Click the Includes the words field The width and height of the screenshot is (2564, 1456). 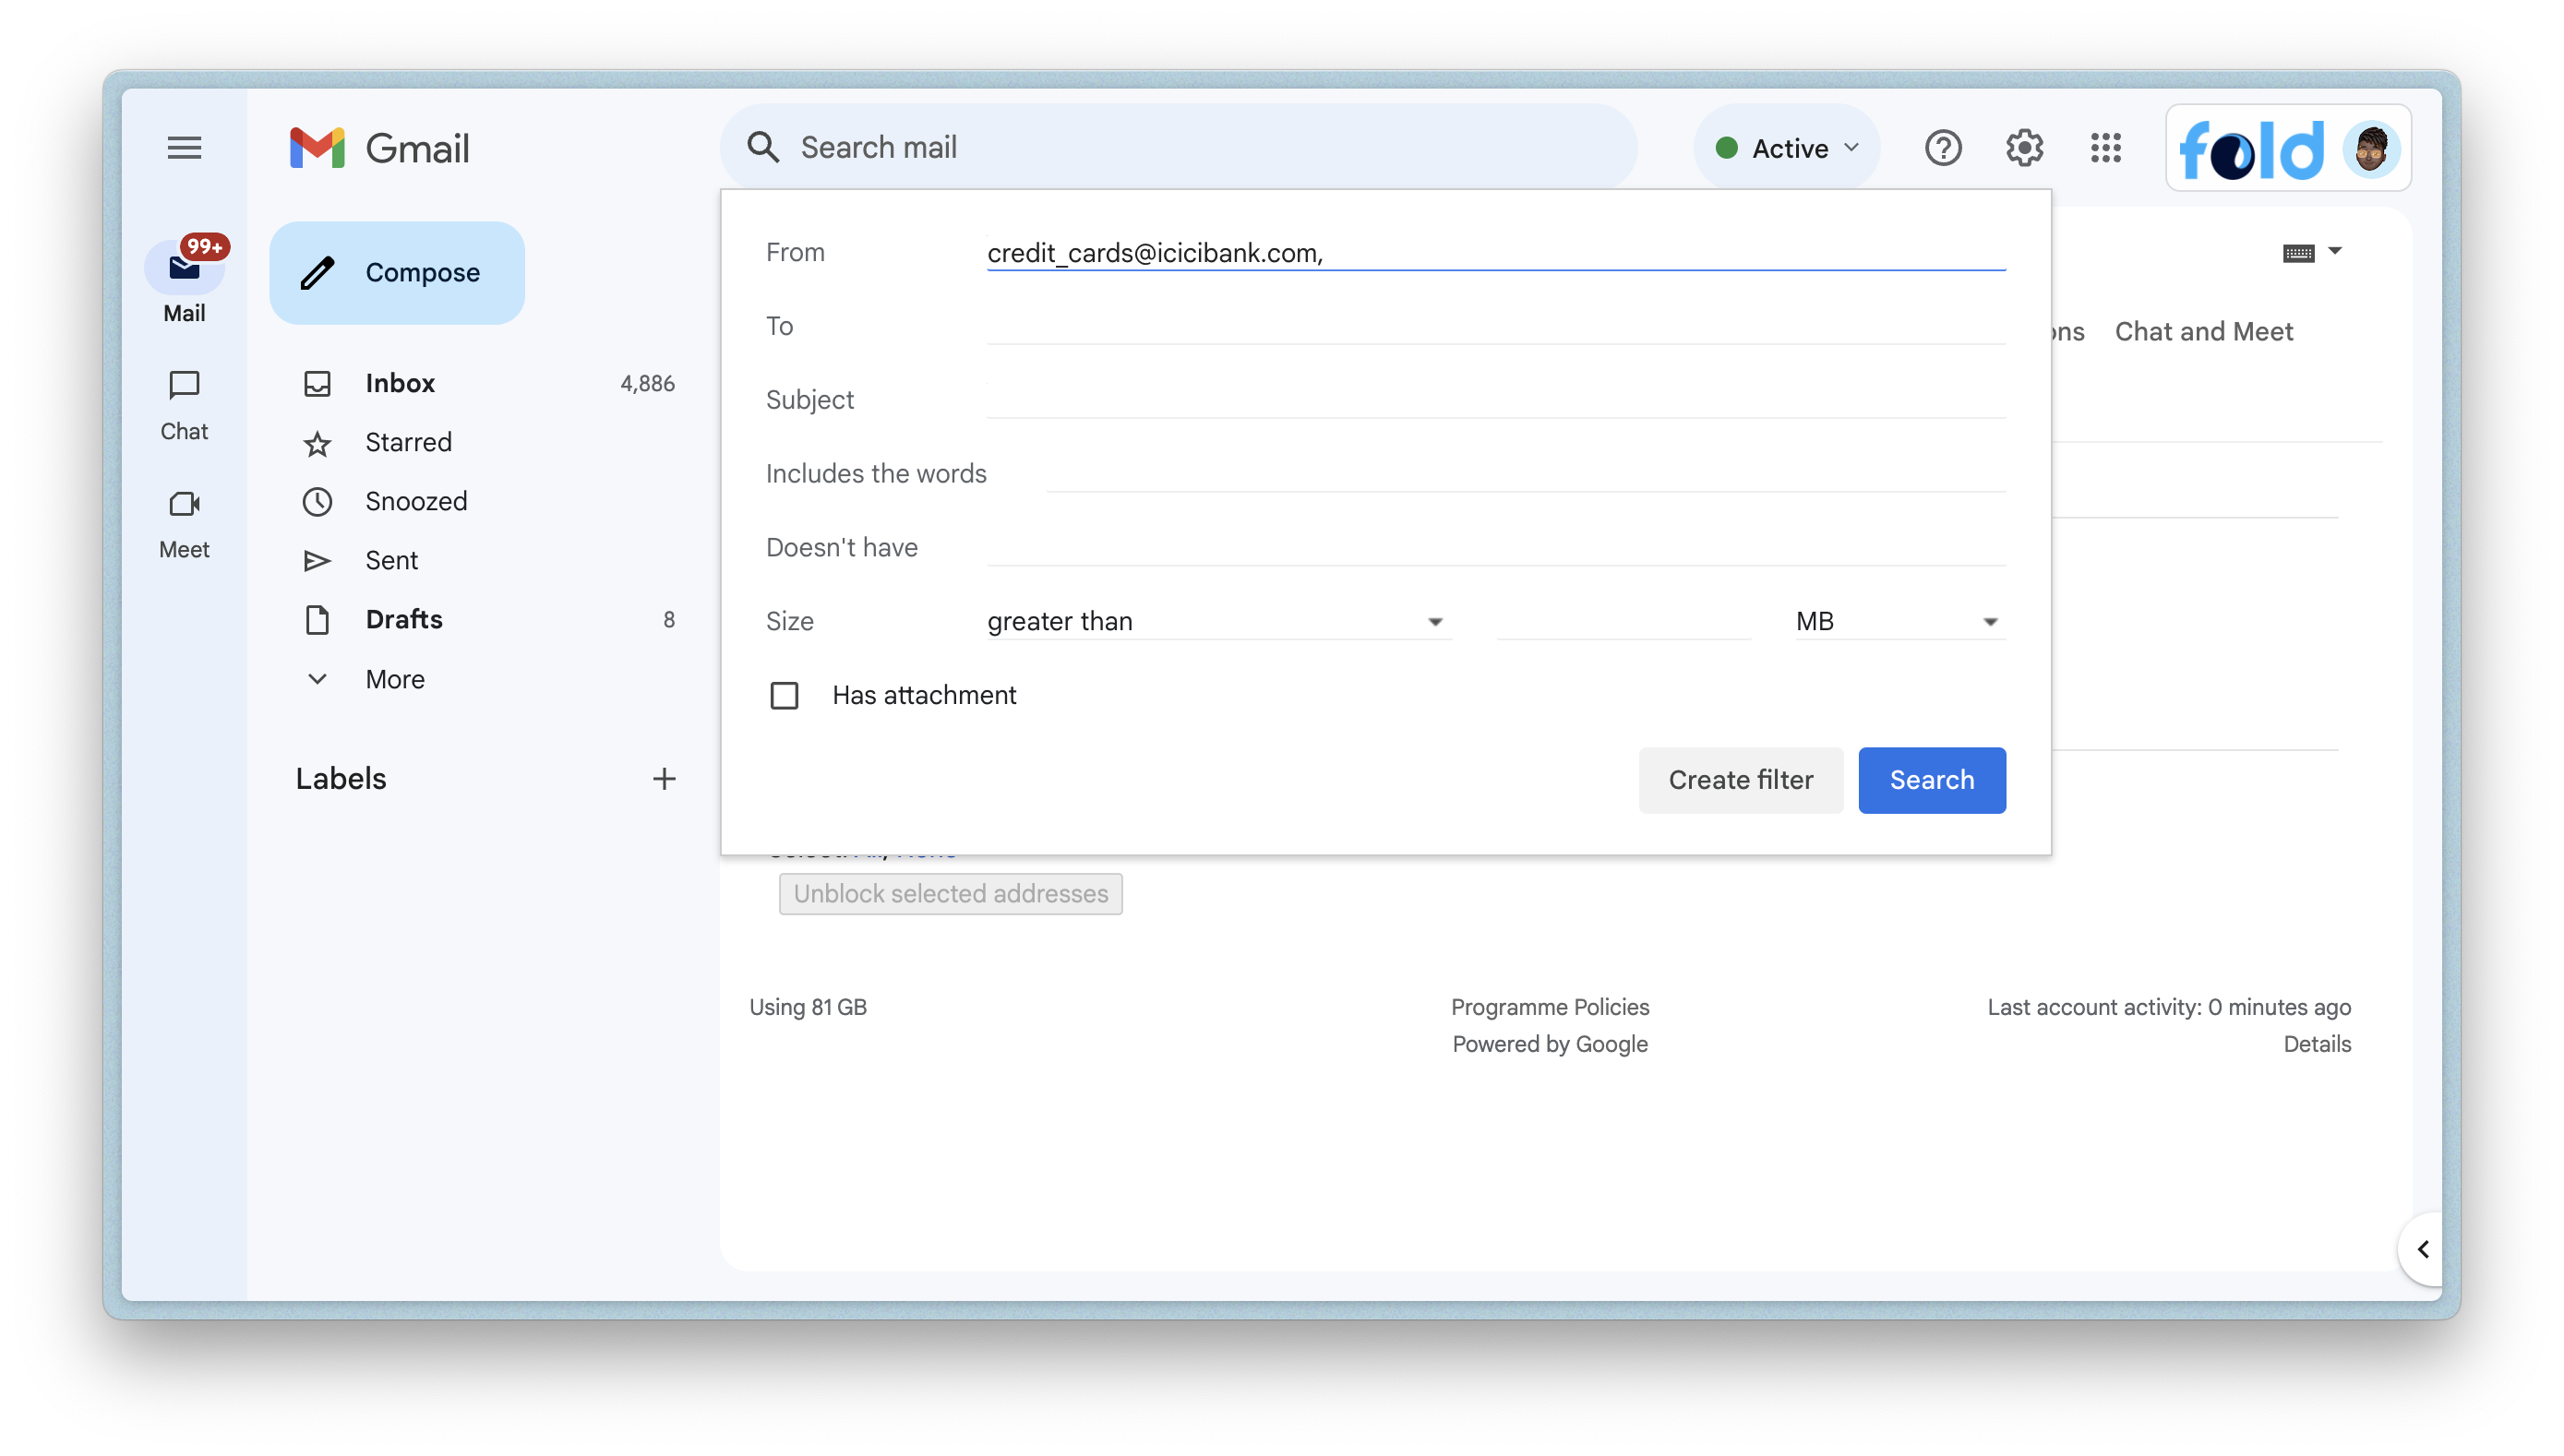click(x=1525, y=473)
